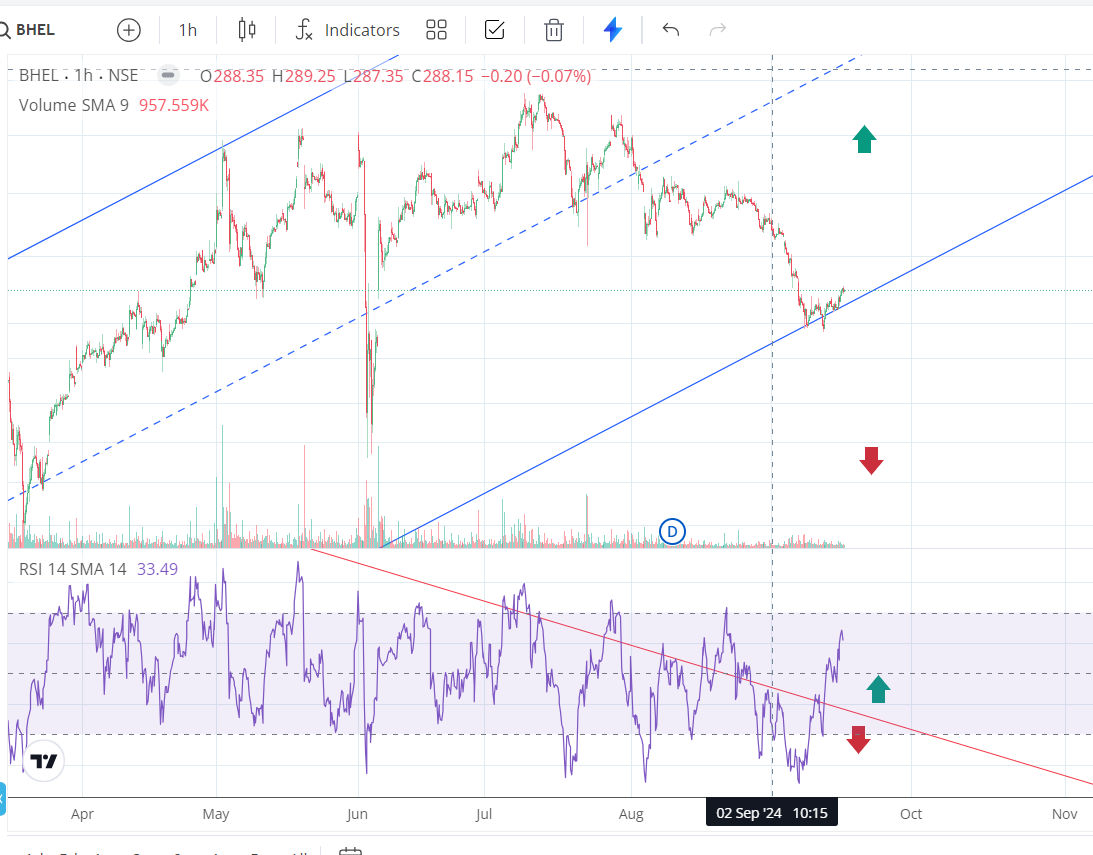Click the Nov label on time axis
1093x855 pixels.
[1064, 814]
